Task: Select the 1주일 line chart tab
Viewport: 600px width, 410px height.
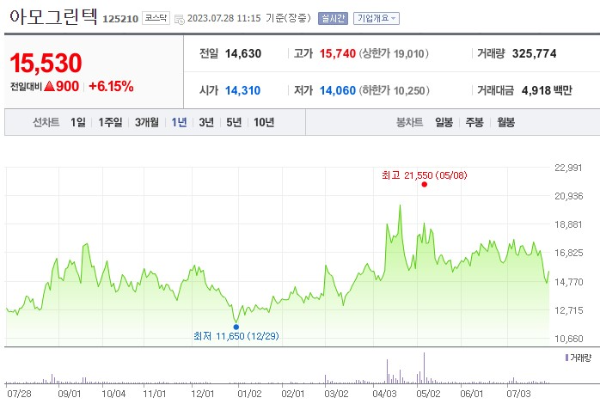Action: pyautogui.click(x=110, y=122)
